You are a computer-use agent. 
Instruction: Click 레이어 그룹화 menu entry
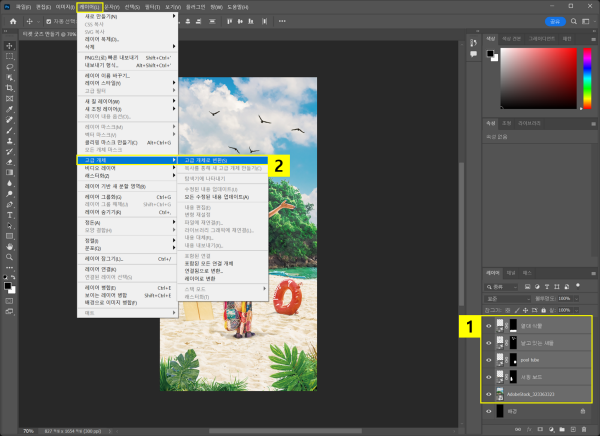127,197
